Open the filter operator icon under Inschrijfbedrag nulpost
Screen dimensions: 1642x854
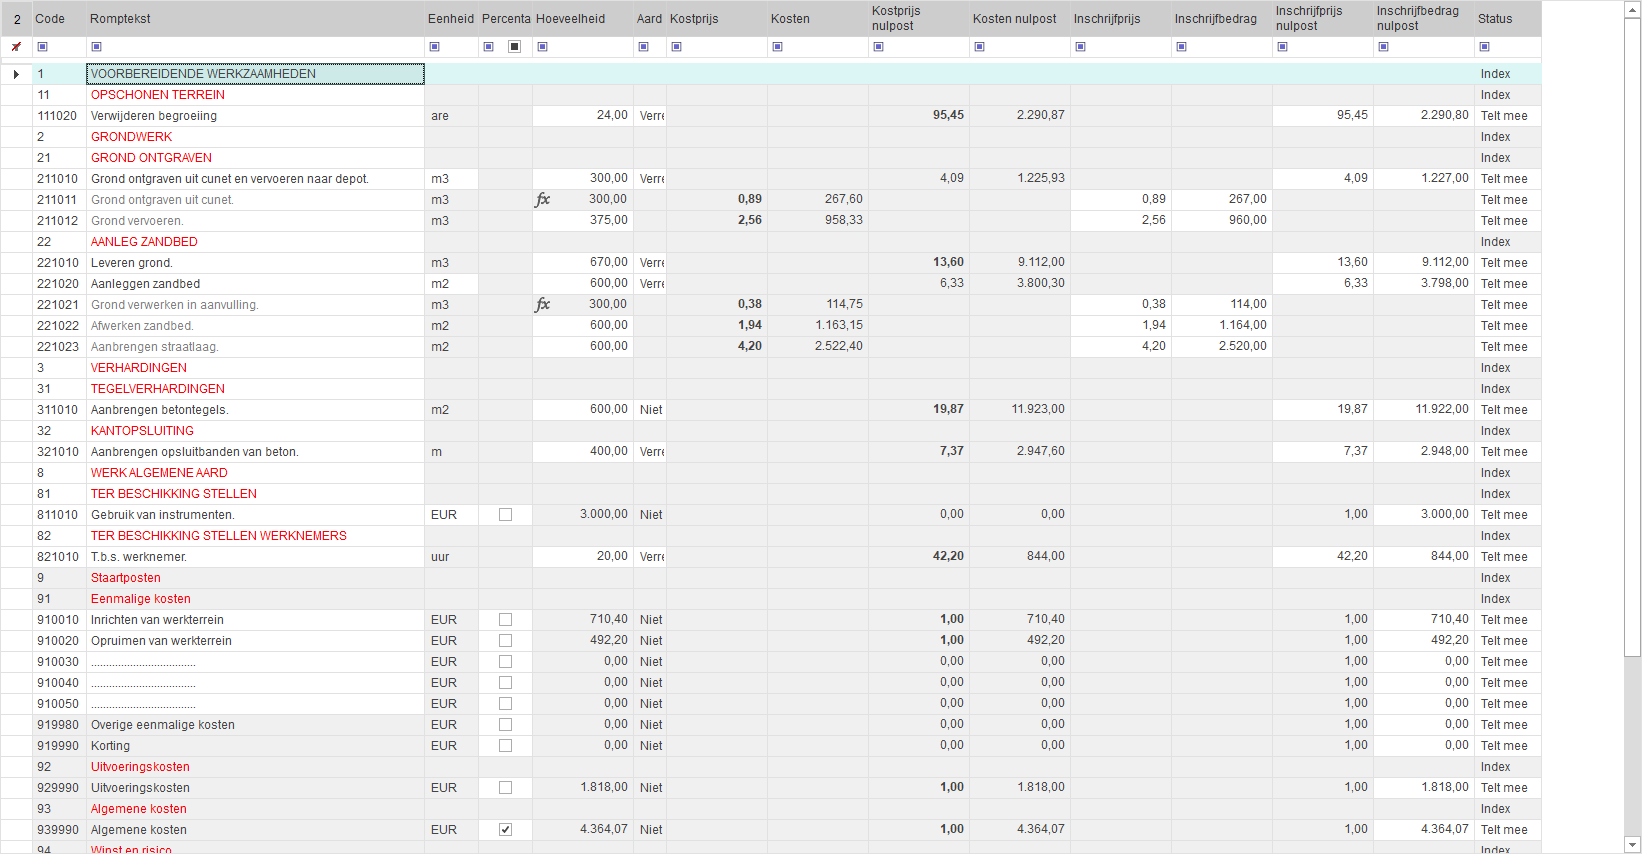(x=1383, y=47)
